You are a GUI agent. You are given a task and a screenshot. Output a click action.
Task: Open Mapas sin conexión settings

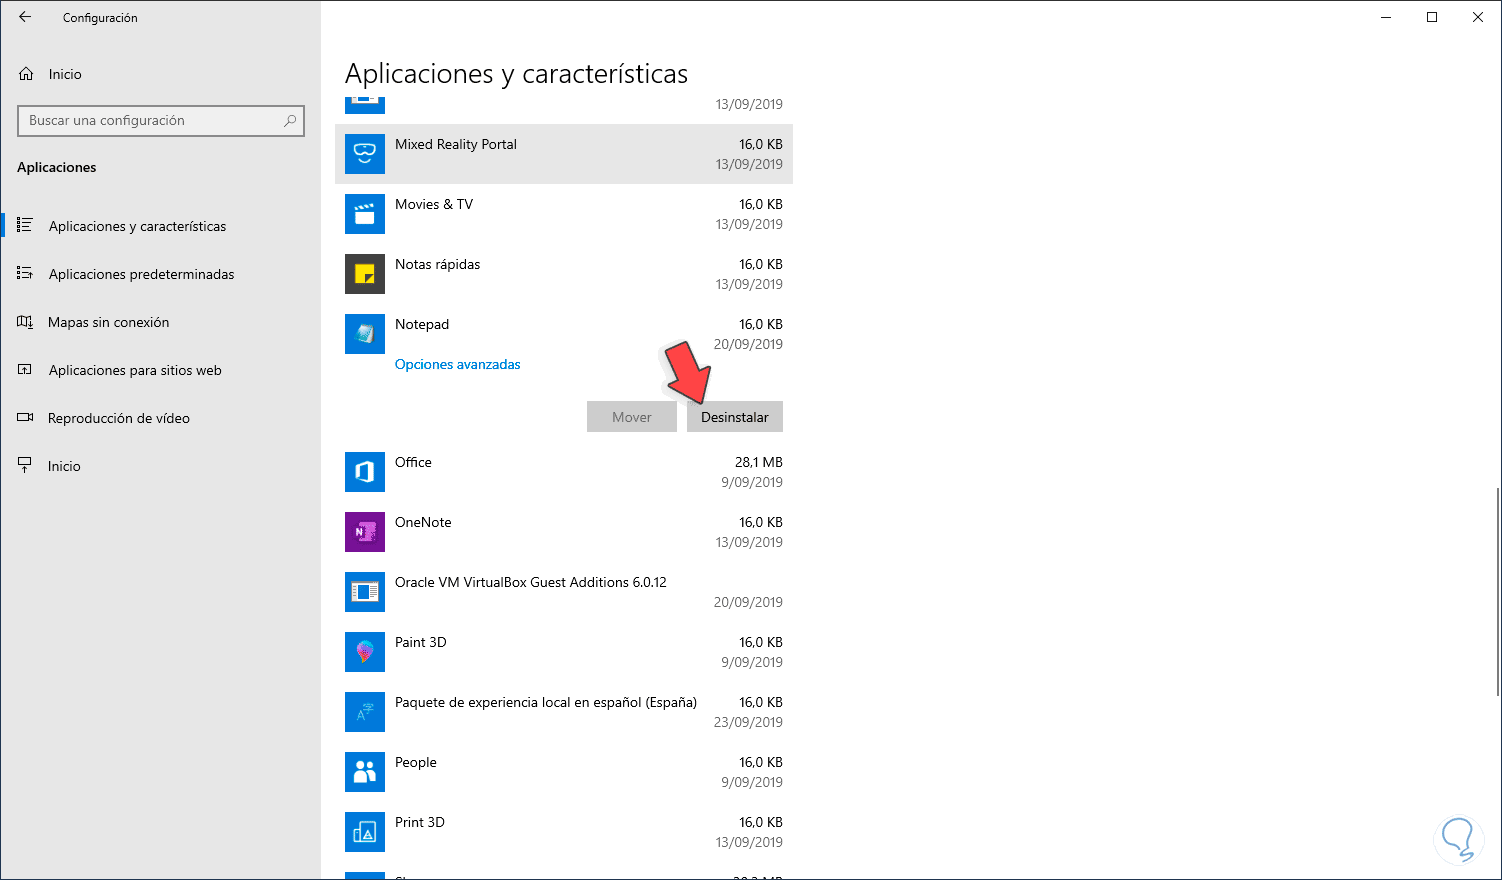(160, 322)
